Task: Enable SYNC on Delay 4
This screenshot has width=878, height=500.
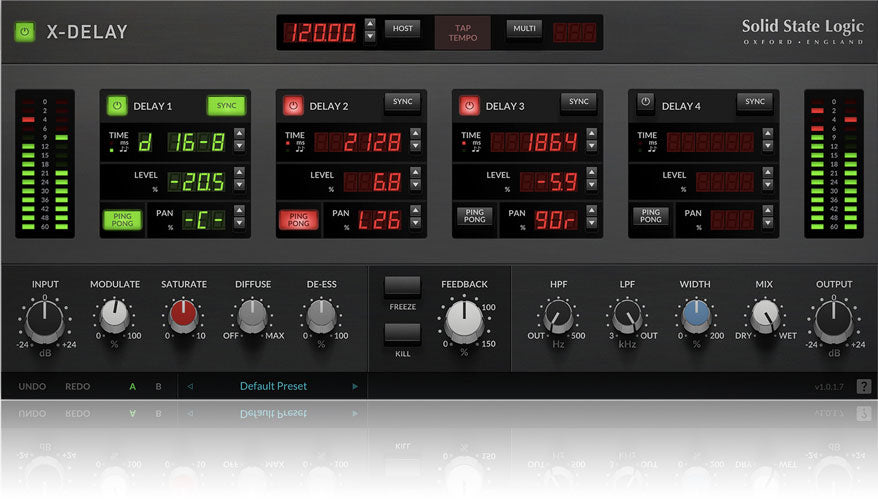Action: pos(754,102)
